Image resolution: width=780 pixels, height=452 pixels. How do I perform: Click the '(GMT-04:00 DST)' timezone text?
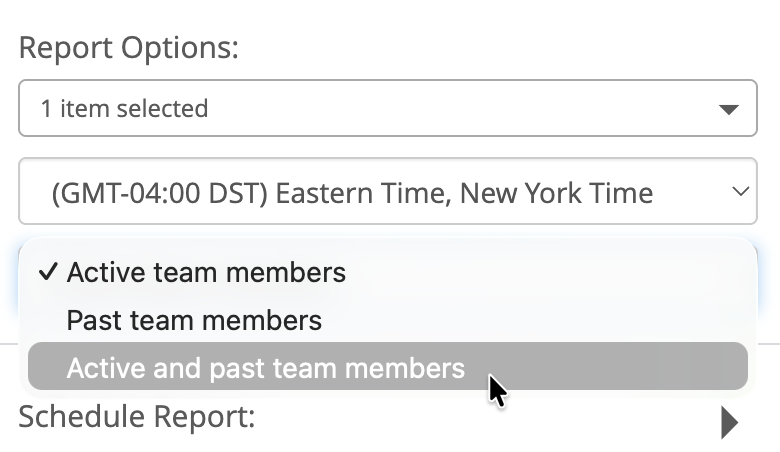[x=159, y=192]
